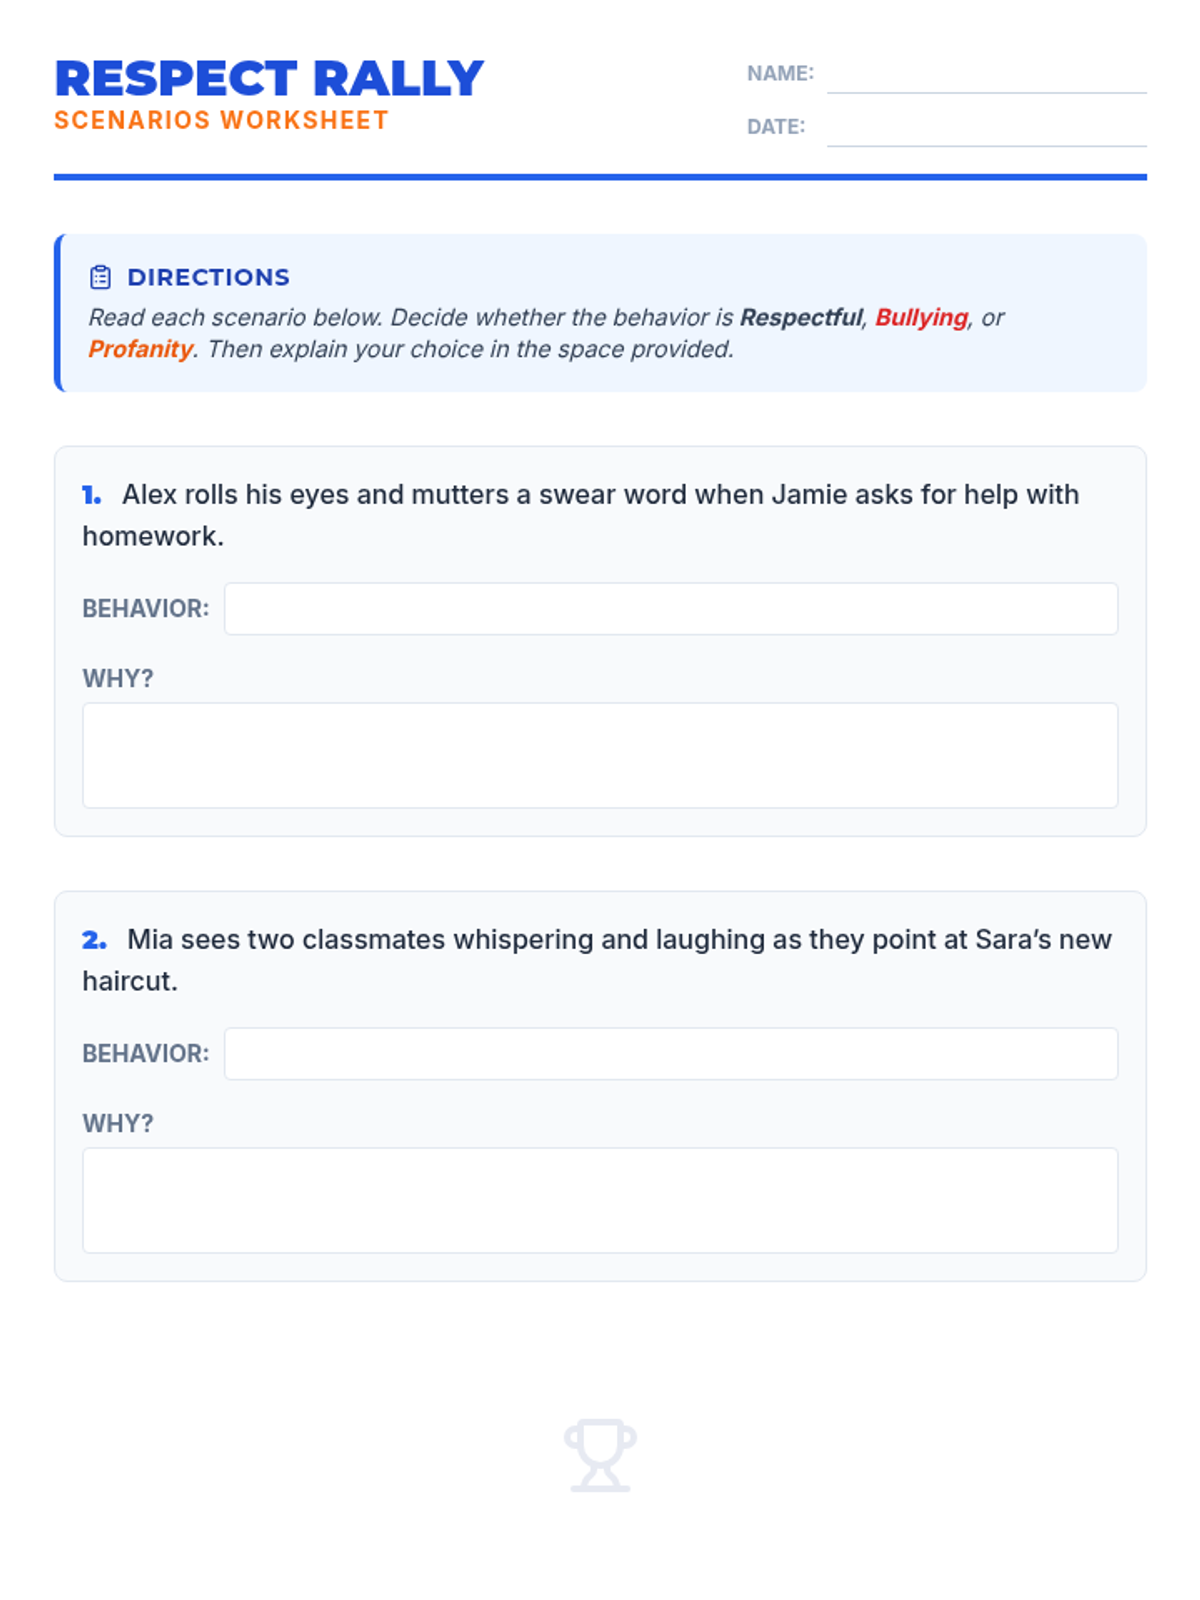Click the Behavior field for scenario 2
Image resolution: width=1200 pixels, height=1600 pixels.
671,1053
